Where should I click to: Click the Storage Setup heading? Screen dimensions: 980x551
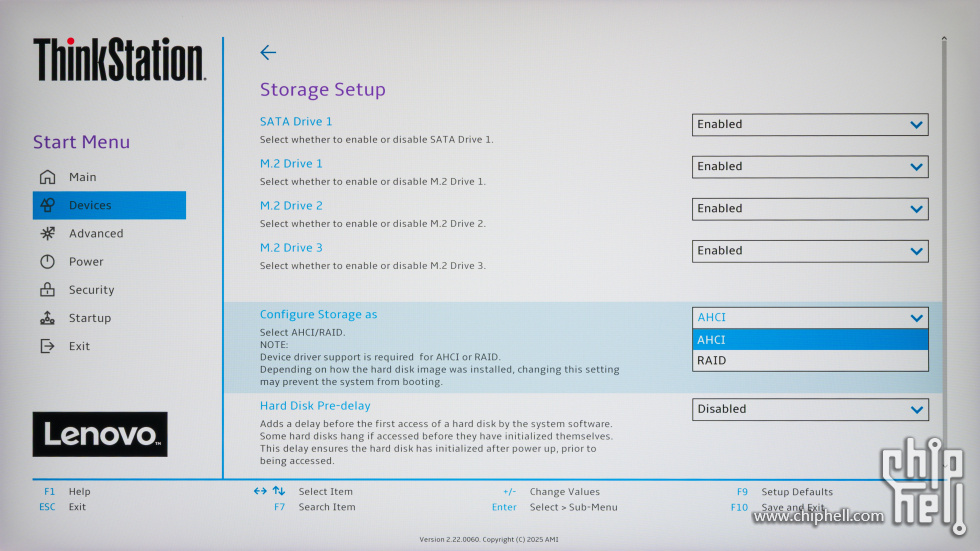pyautogui.click(x=322, y=89)
